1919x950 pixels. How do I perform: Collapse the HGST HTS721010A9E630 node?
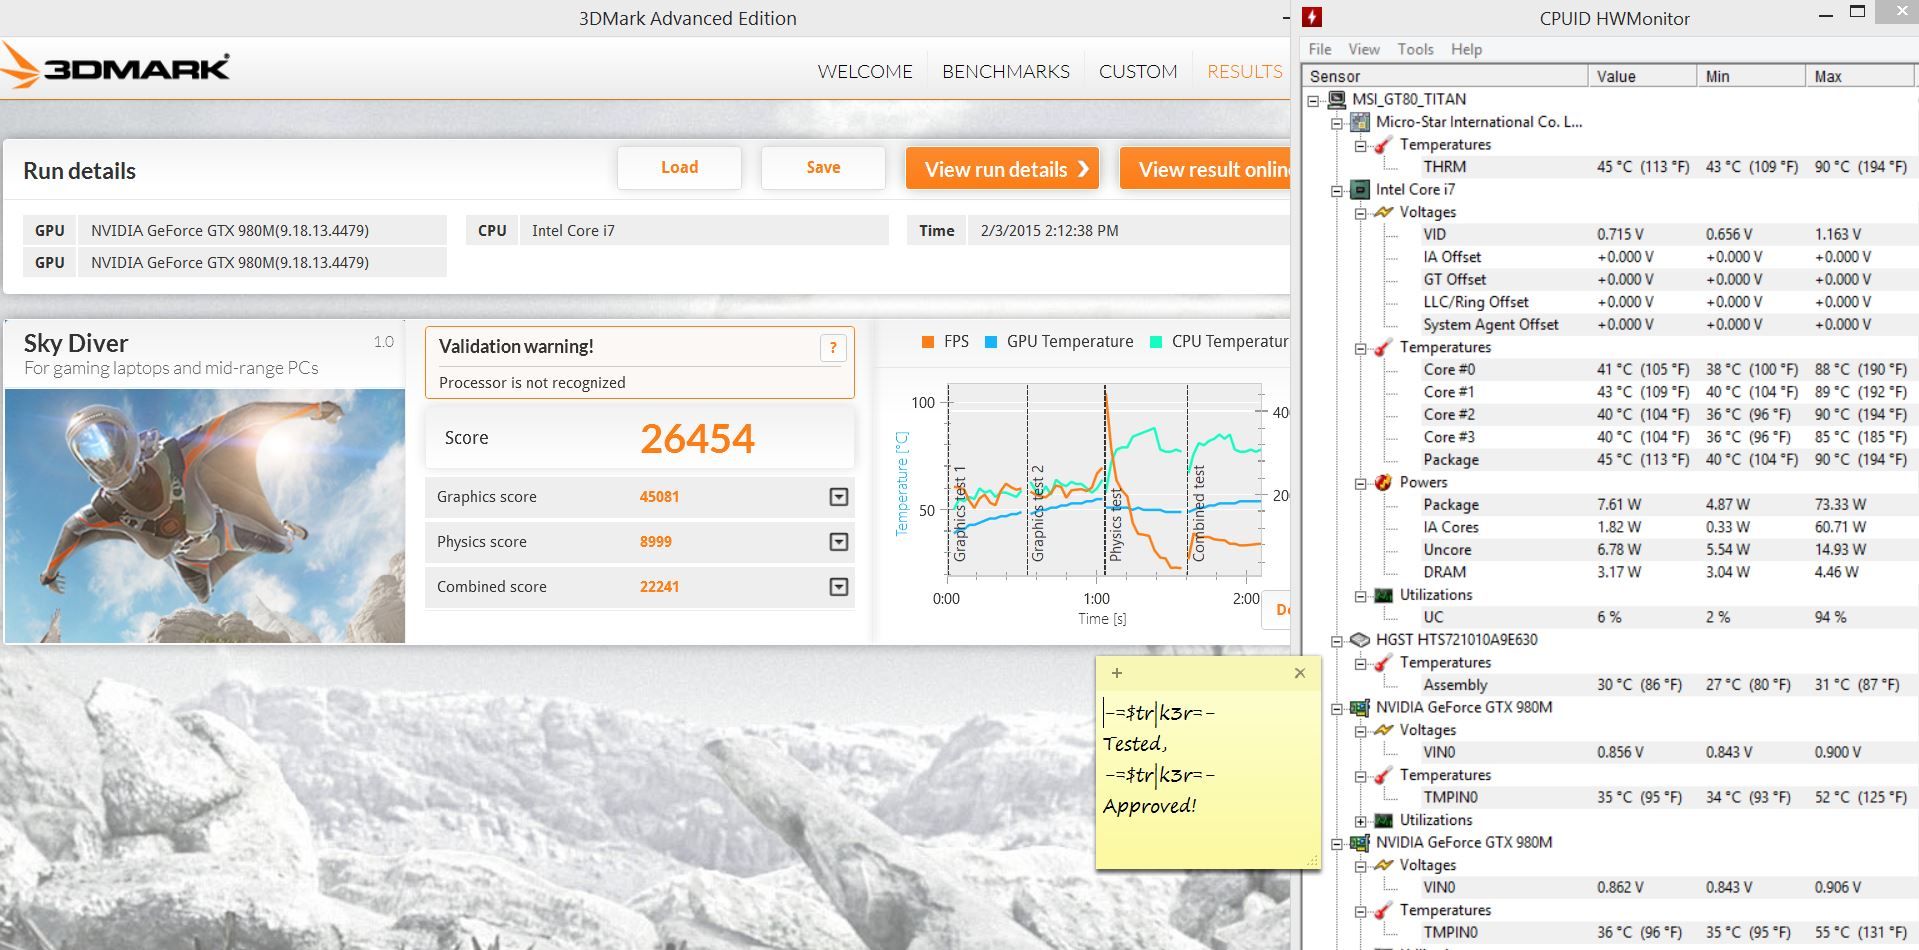[1337, 640]
